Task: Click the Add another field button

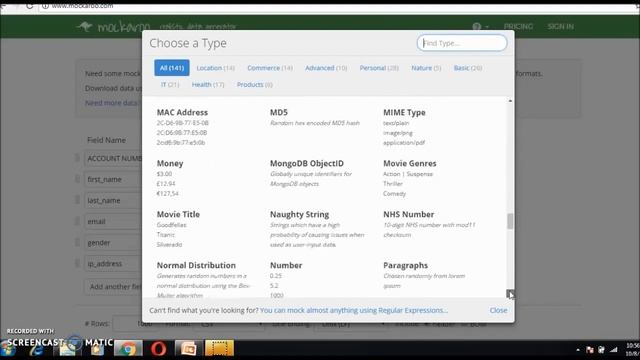Action: coord(113,287)
